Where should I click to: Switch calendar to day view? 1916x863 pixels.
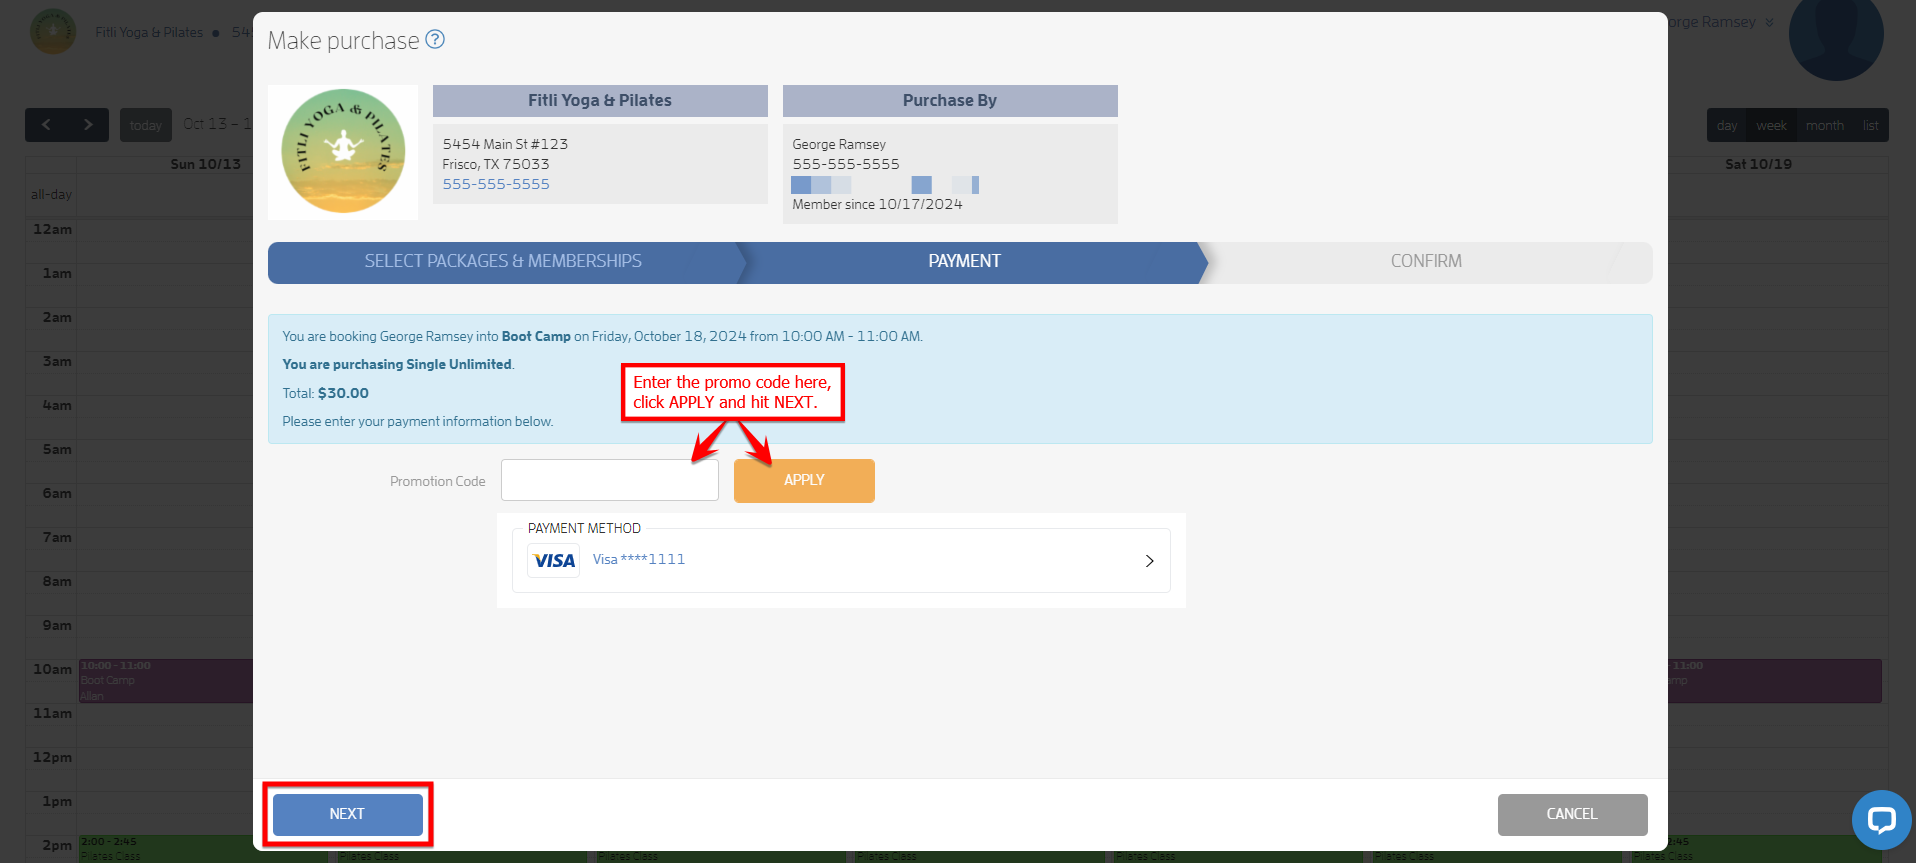coord(1727,125)
